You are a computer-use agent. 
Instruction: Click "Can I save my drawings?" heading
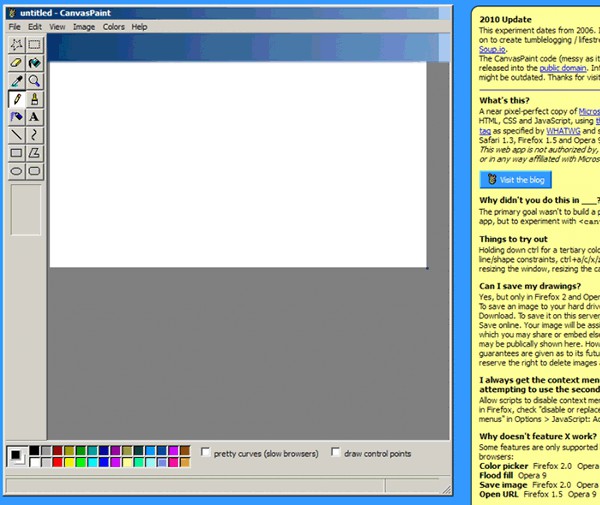[x=530, y=286]
